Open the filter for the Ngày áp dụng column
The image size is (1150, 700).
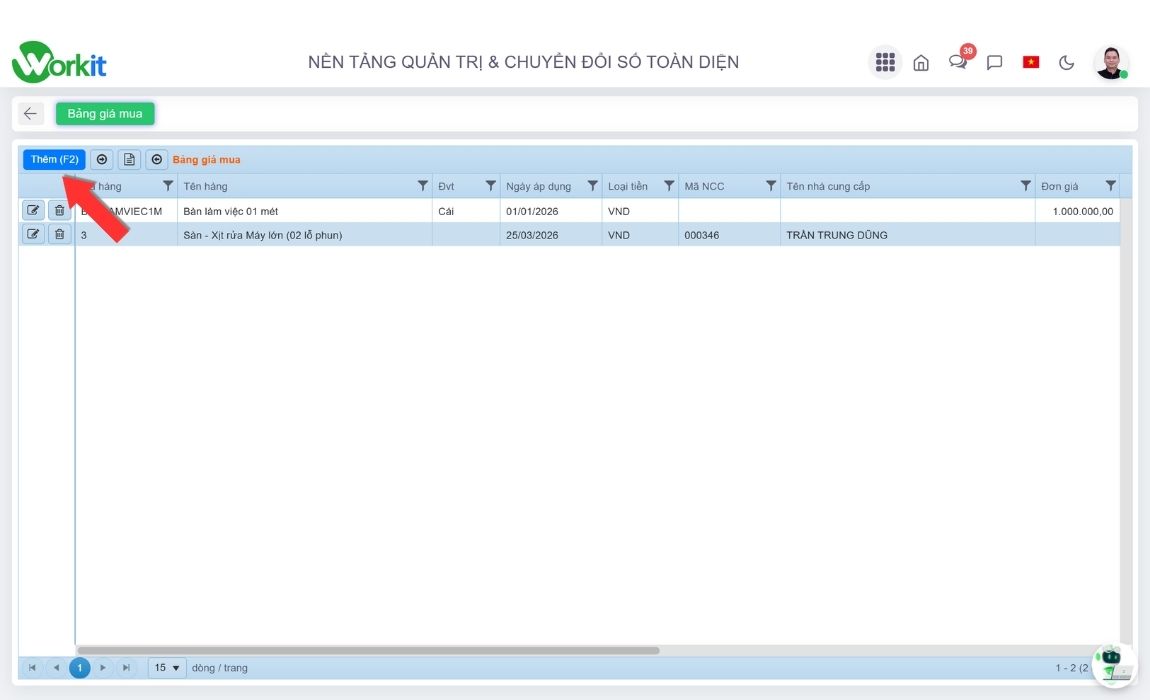click(x=592, y=186)
